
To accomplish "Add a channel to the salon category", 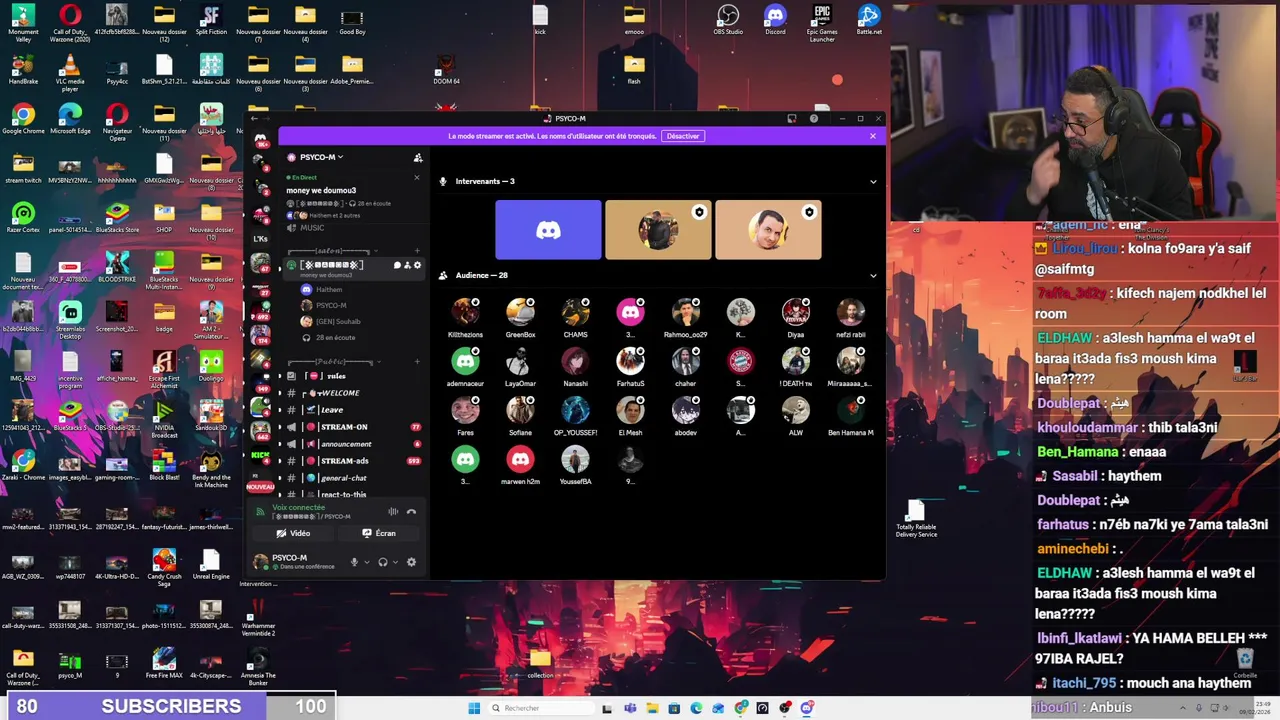I will [x=417, y=251].
